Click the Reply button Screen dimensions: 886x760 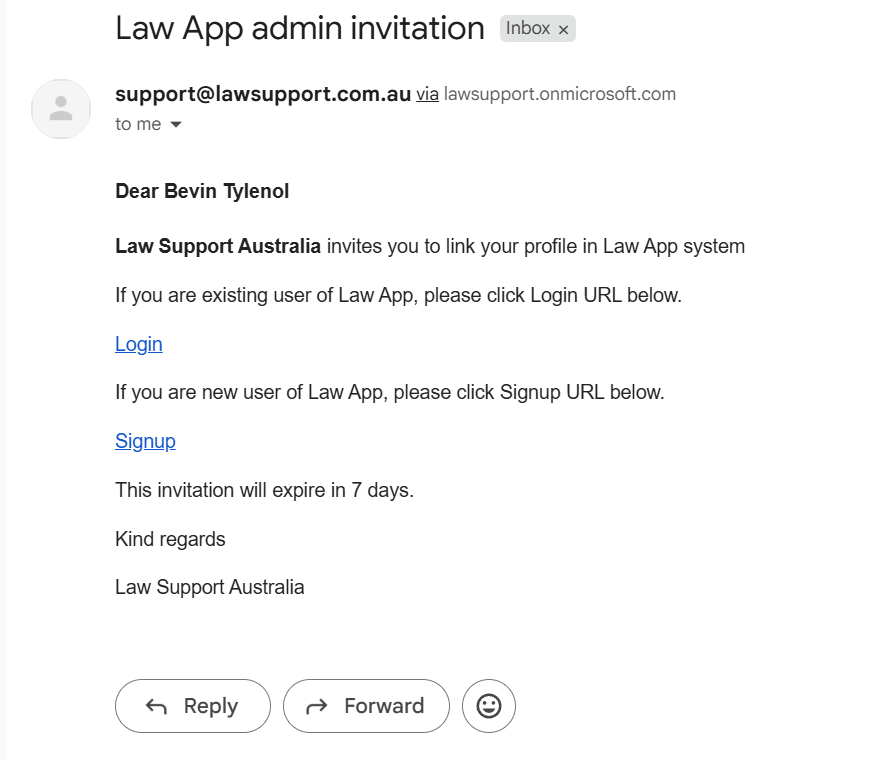point(193,706)
